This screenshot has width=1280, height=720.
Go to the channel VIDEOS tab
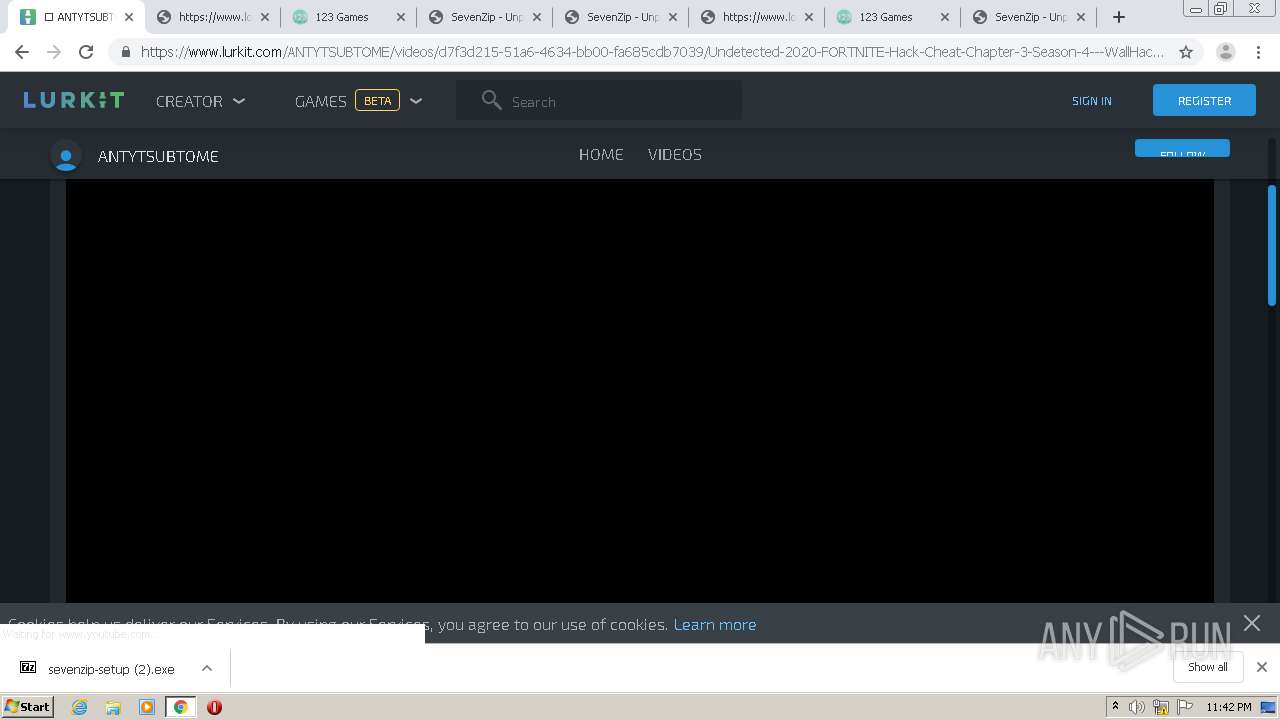(x=675, y=154)
